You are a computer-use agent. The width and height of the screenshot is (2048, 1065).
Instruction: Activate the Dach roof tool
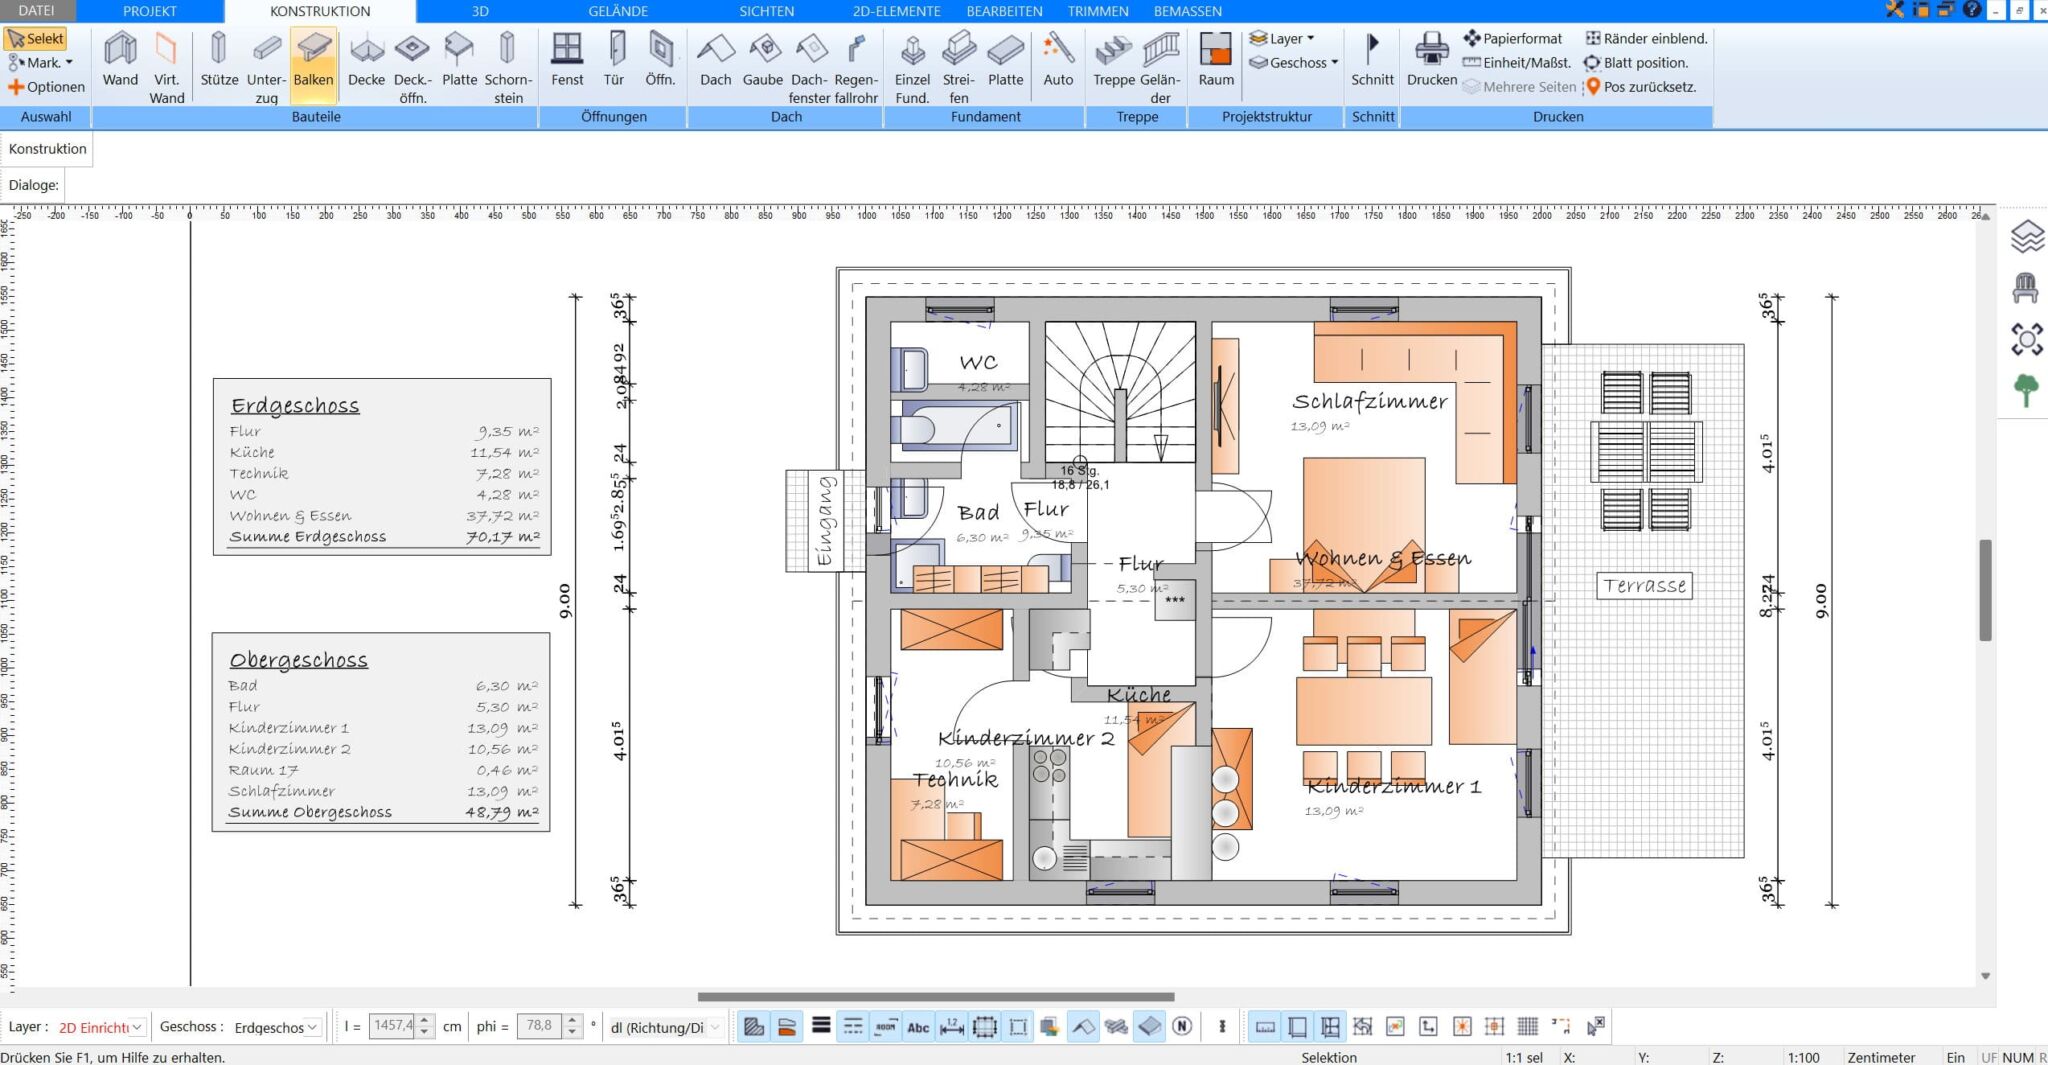tap(715, 61)
